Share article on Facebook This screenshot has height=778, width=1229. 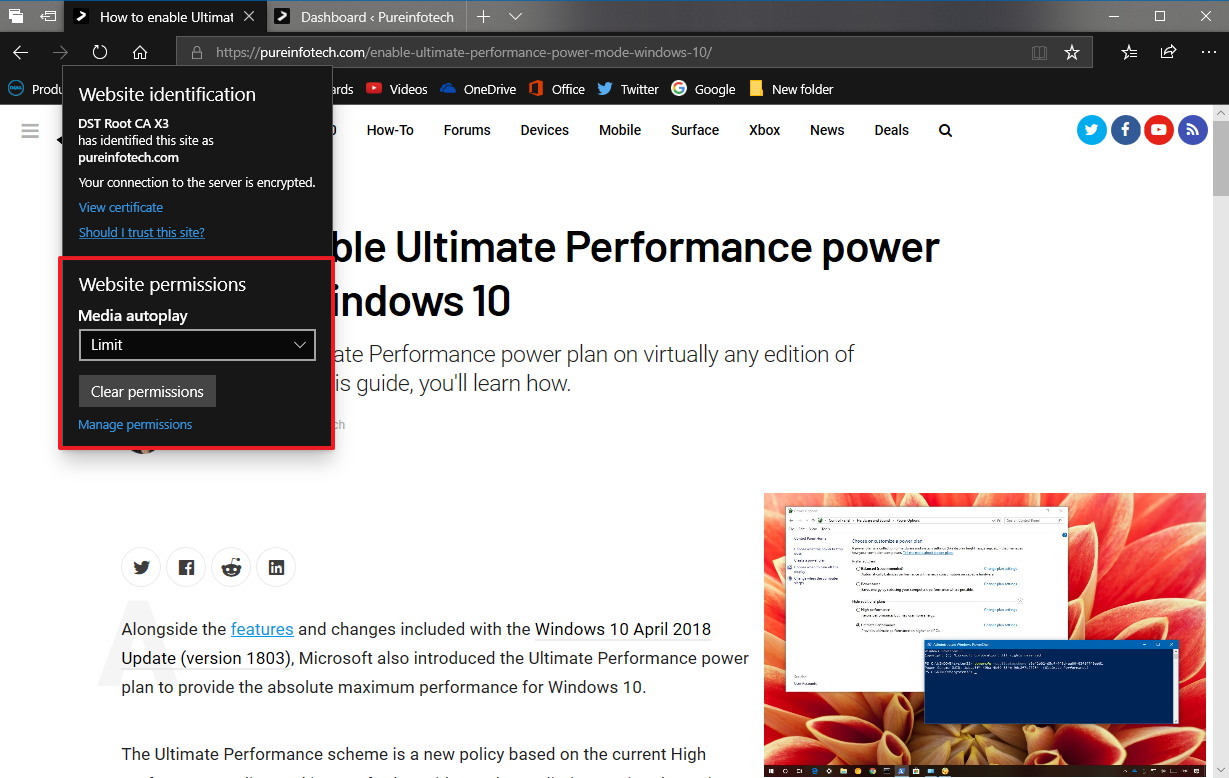(186, 568)
